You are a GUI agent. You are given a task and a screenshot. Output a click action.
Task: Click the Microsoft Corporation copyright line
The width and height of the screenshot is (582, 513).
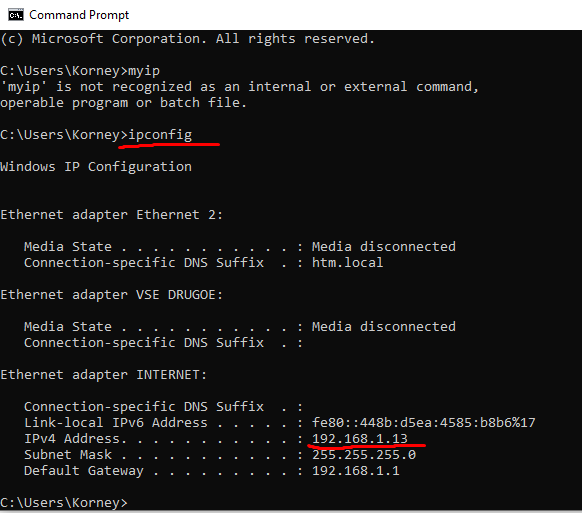pos(188,39)
